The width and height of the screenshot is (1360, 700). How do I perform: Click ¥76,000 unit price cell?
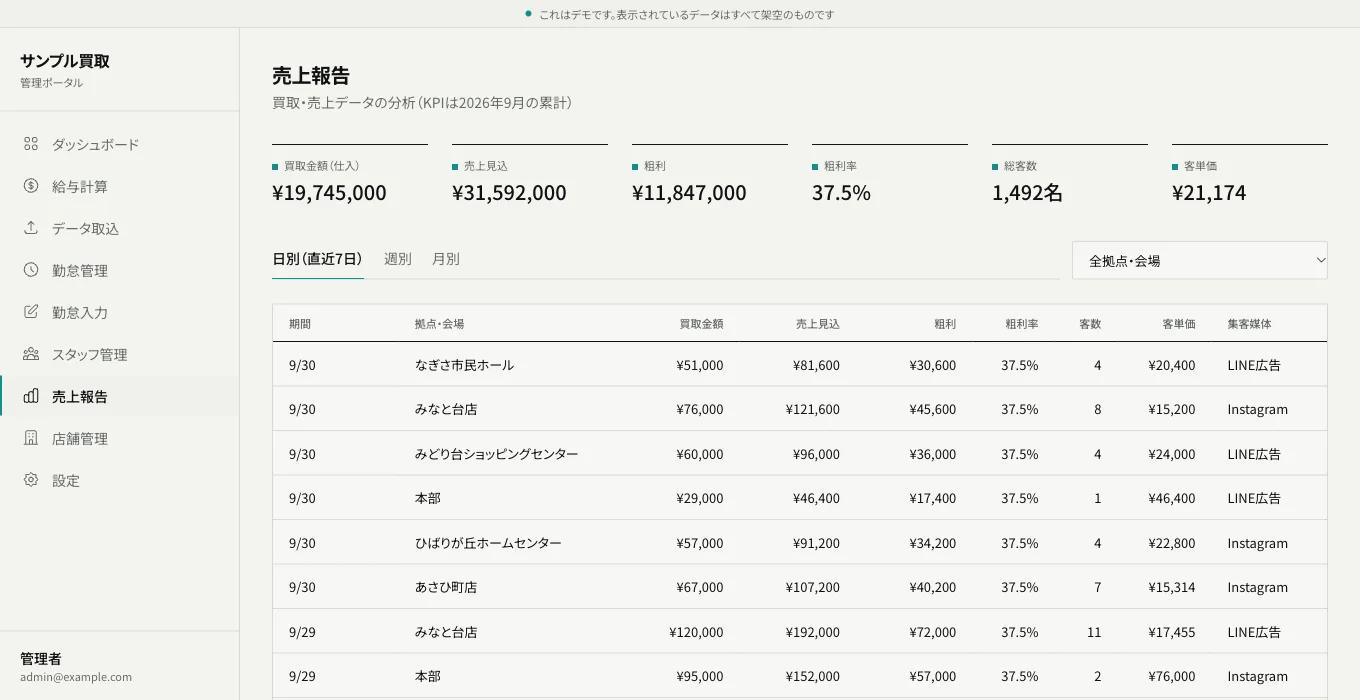click(1172, 676)
